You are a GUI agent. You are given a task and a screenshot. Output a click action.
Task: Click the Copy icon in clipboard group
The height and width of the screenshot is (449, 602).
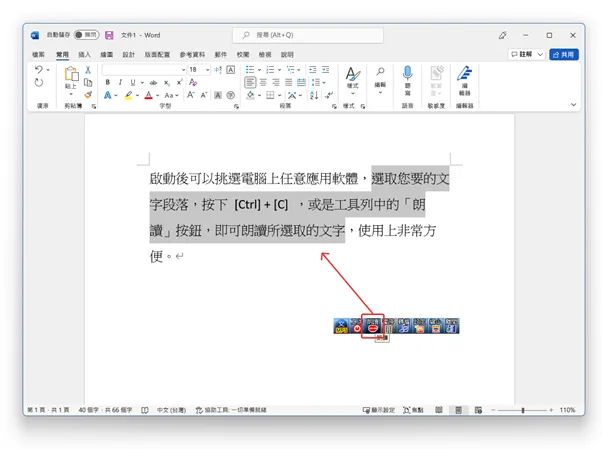coord(88,83)
